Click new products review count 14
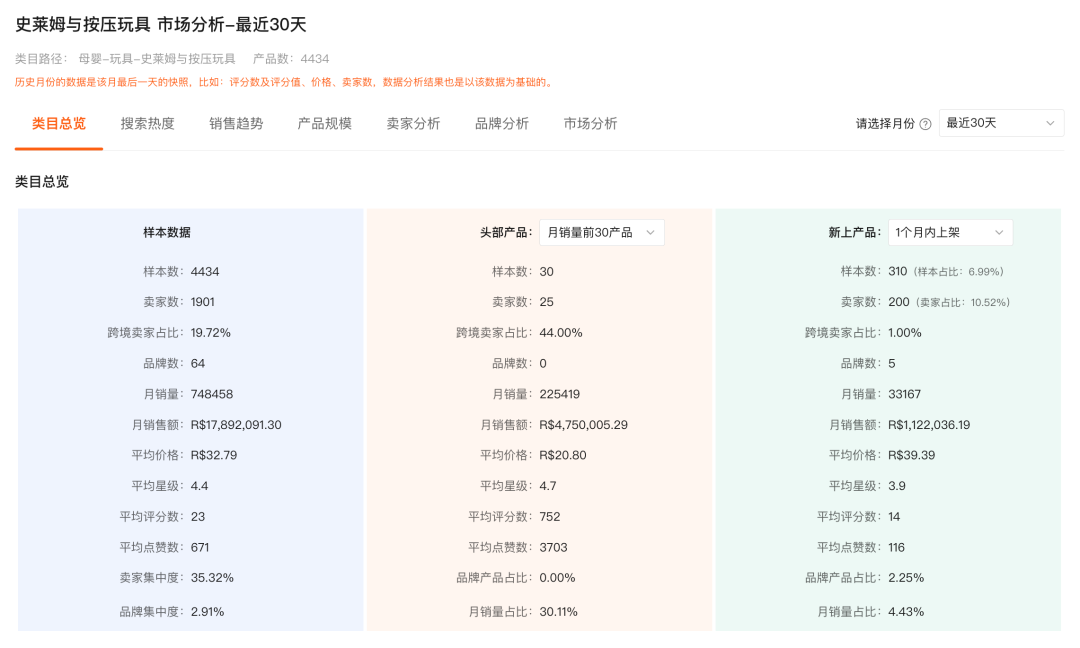 click(894, 516)
